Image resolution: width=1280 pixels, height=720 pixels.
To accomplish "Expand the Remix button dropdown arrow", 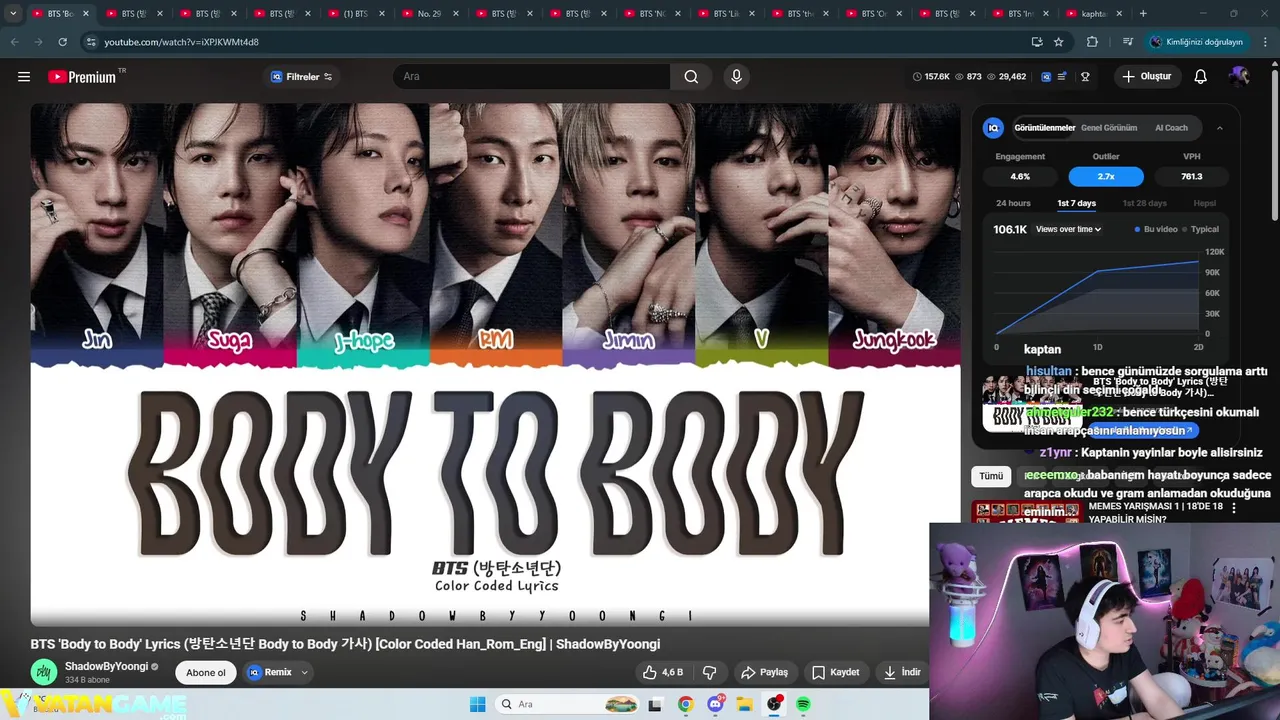I will point(304,672).
